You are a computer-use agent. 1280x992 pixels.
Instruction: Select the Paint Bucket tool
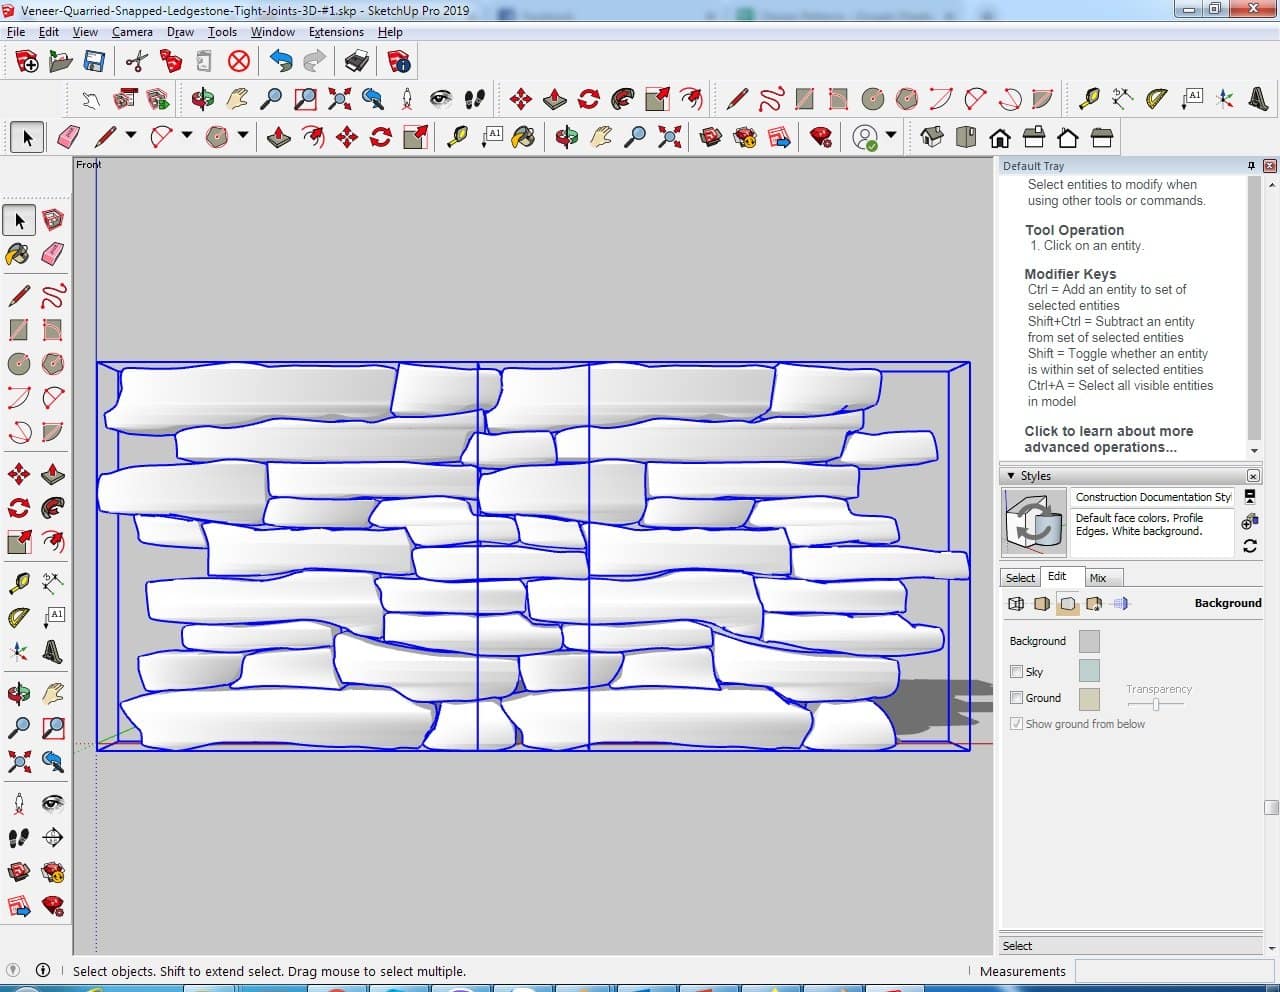(x=18, y=254)
